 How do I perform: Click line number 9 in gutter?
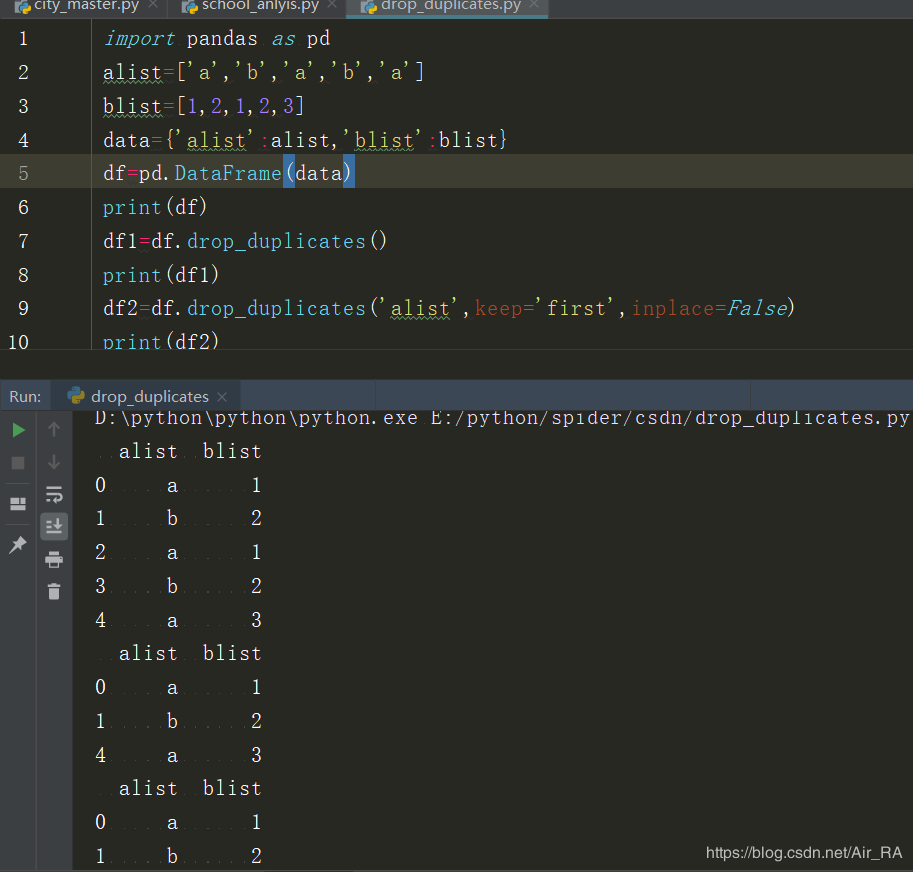[23, 309]
